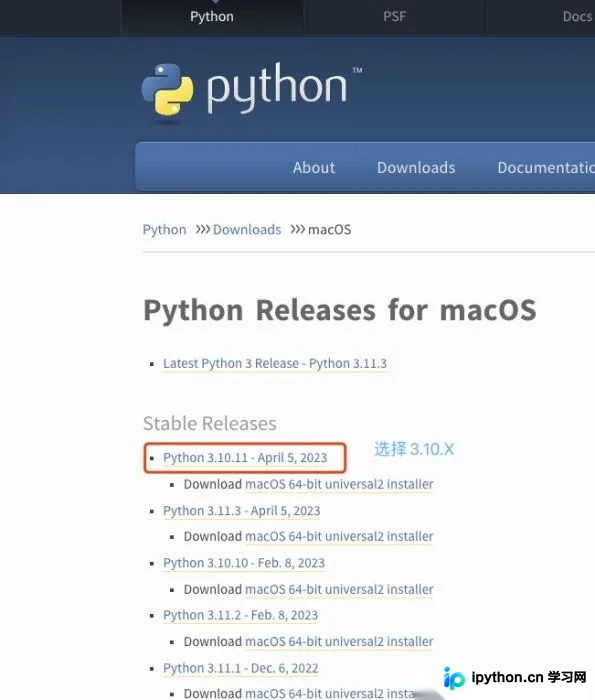Open Python 3.10.10 - Feb. 8, 2023 release
Screen dimensions: 595x700
[244, 563]
